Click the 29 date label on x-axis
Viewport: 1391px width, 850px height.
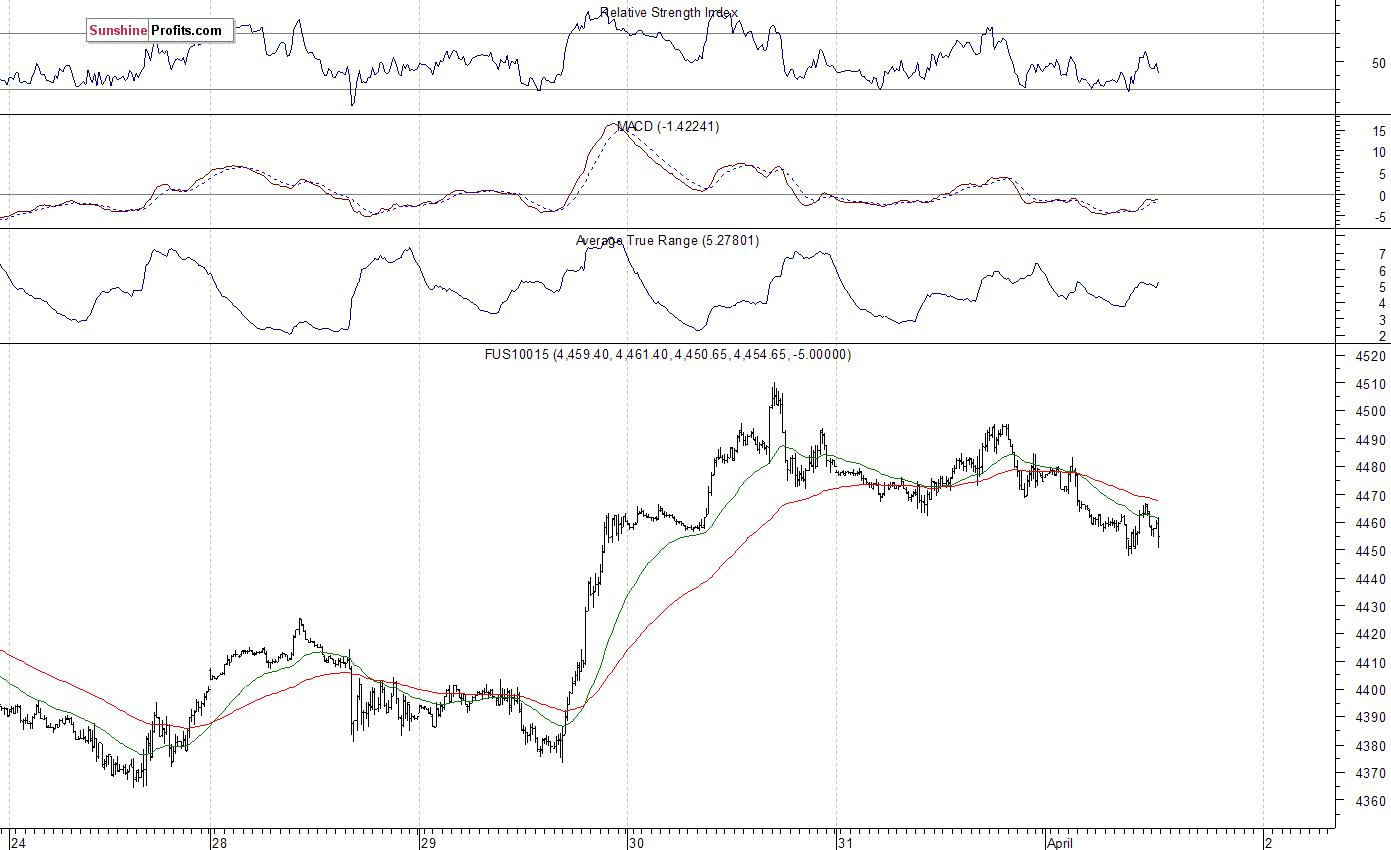430,842
